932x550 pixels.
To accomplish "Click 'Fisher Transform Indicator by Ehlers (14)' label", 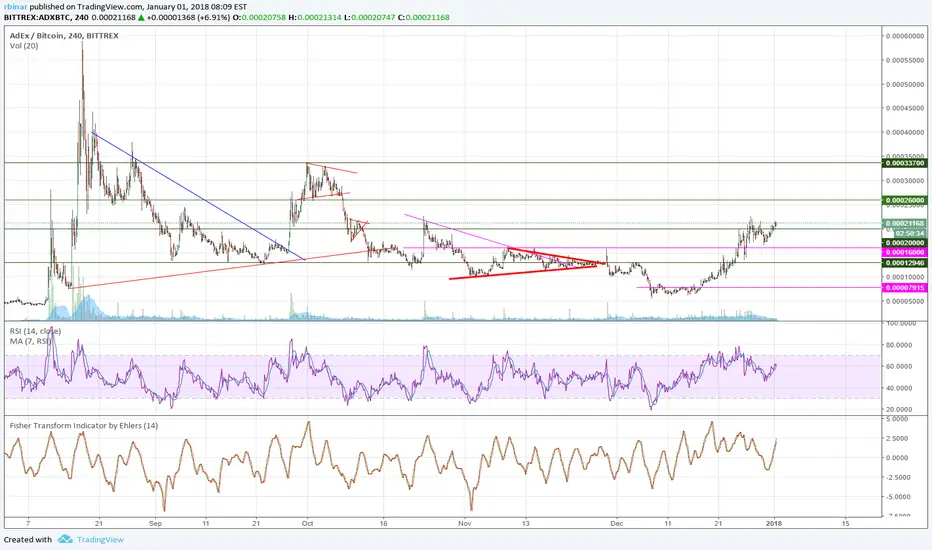I will (x=84, y=425).
